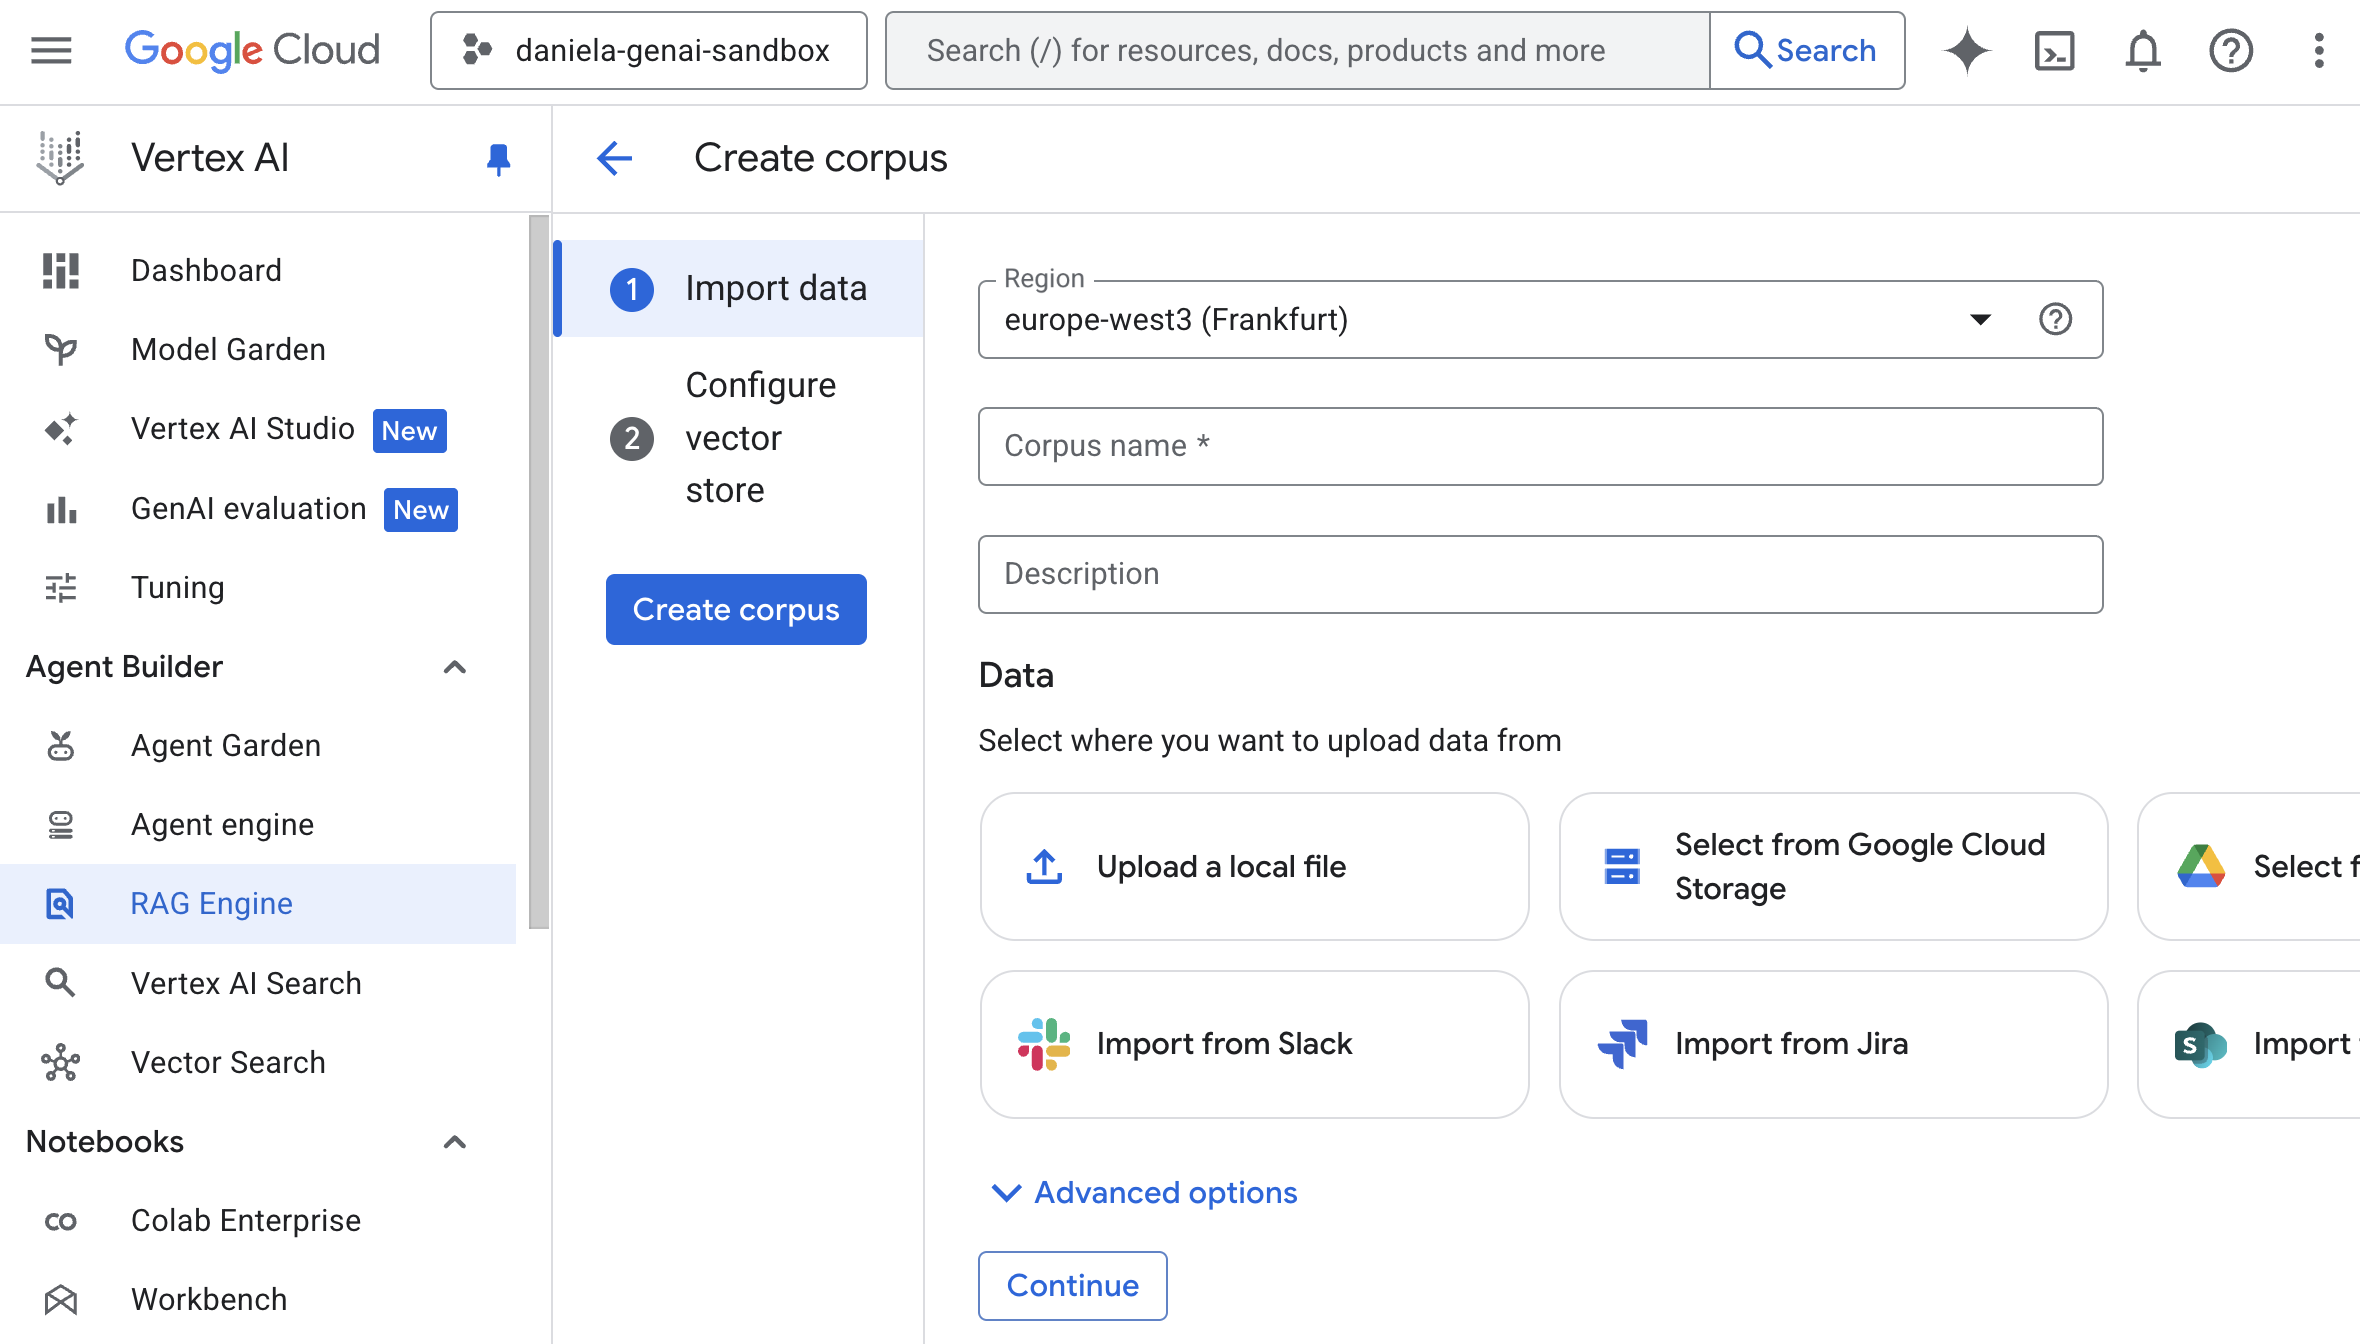The height and width of the screenshot is (1344, 2360).
Task: Choose Select from Google Cloud Storage
Action: 1833,867
